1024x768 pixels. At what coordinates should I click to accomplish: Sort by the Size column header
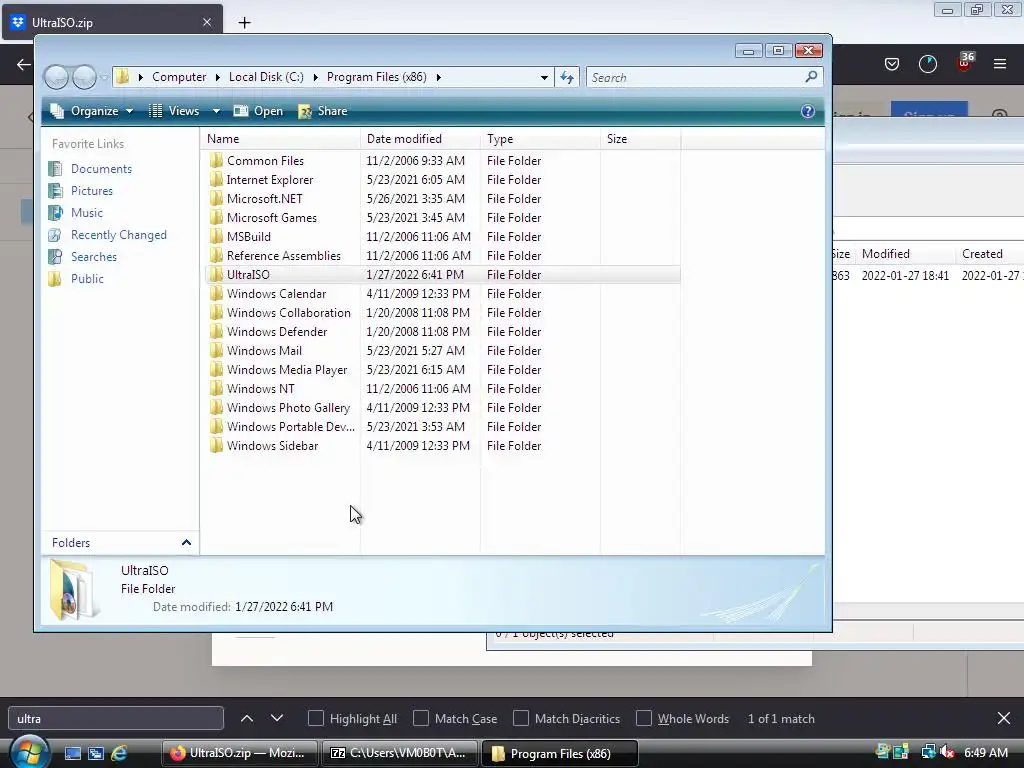point(641,138)
